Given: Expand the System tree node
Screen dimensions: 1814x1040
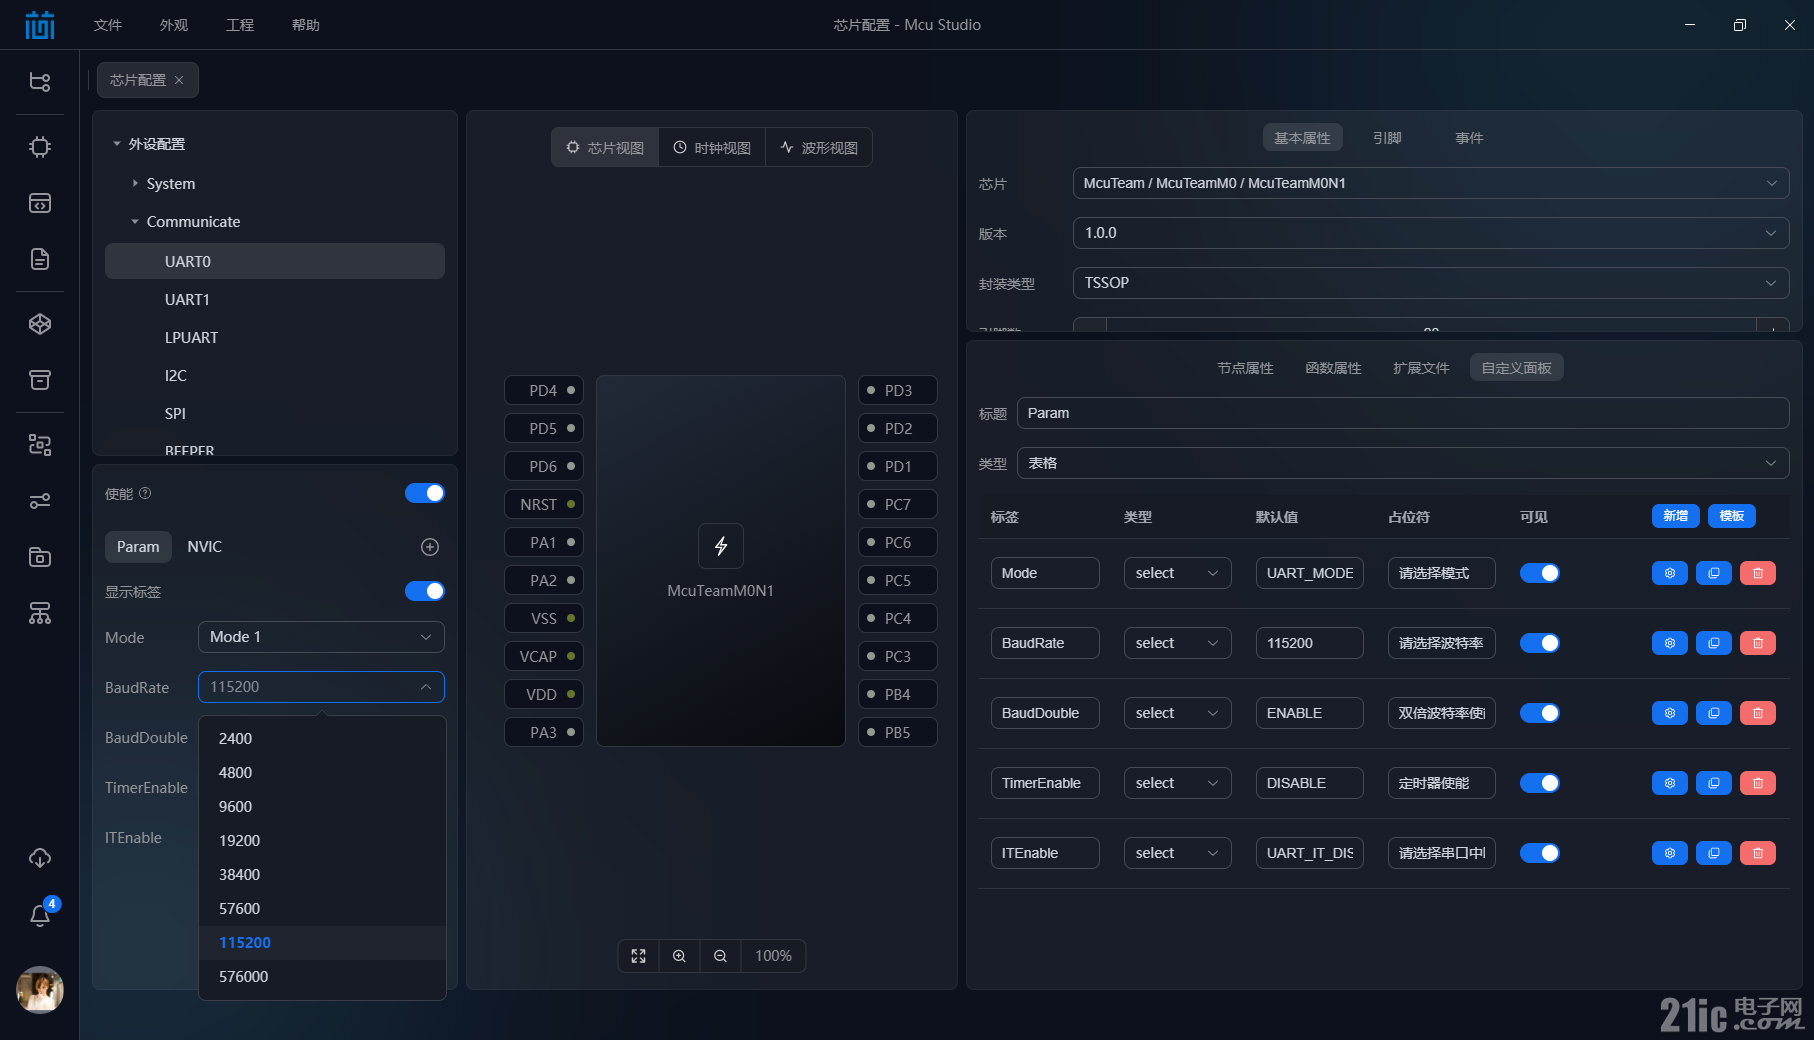Looking at the screenshot, I should click(x=135, y=184).
